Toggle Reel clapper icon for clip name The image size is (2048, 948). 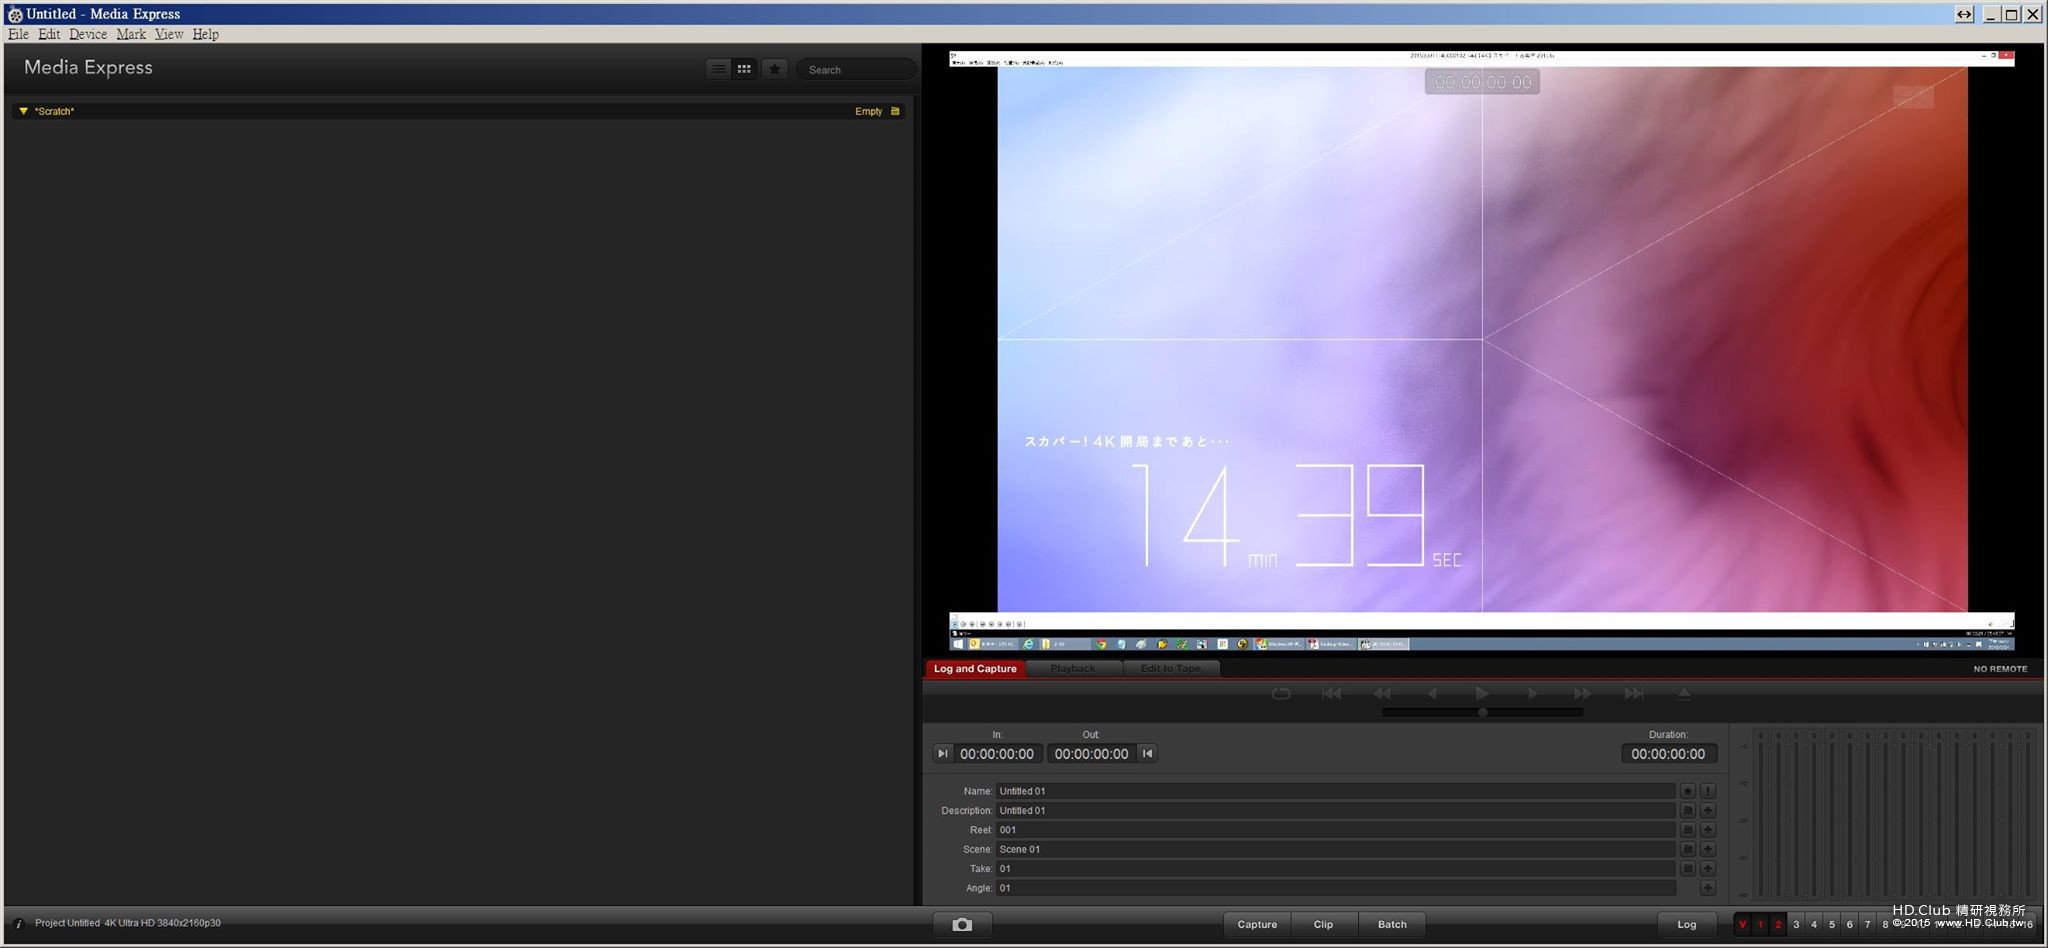[x=1688, y=830]
